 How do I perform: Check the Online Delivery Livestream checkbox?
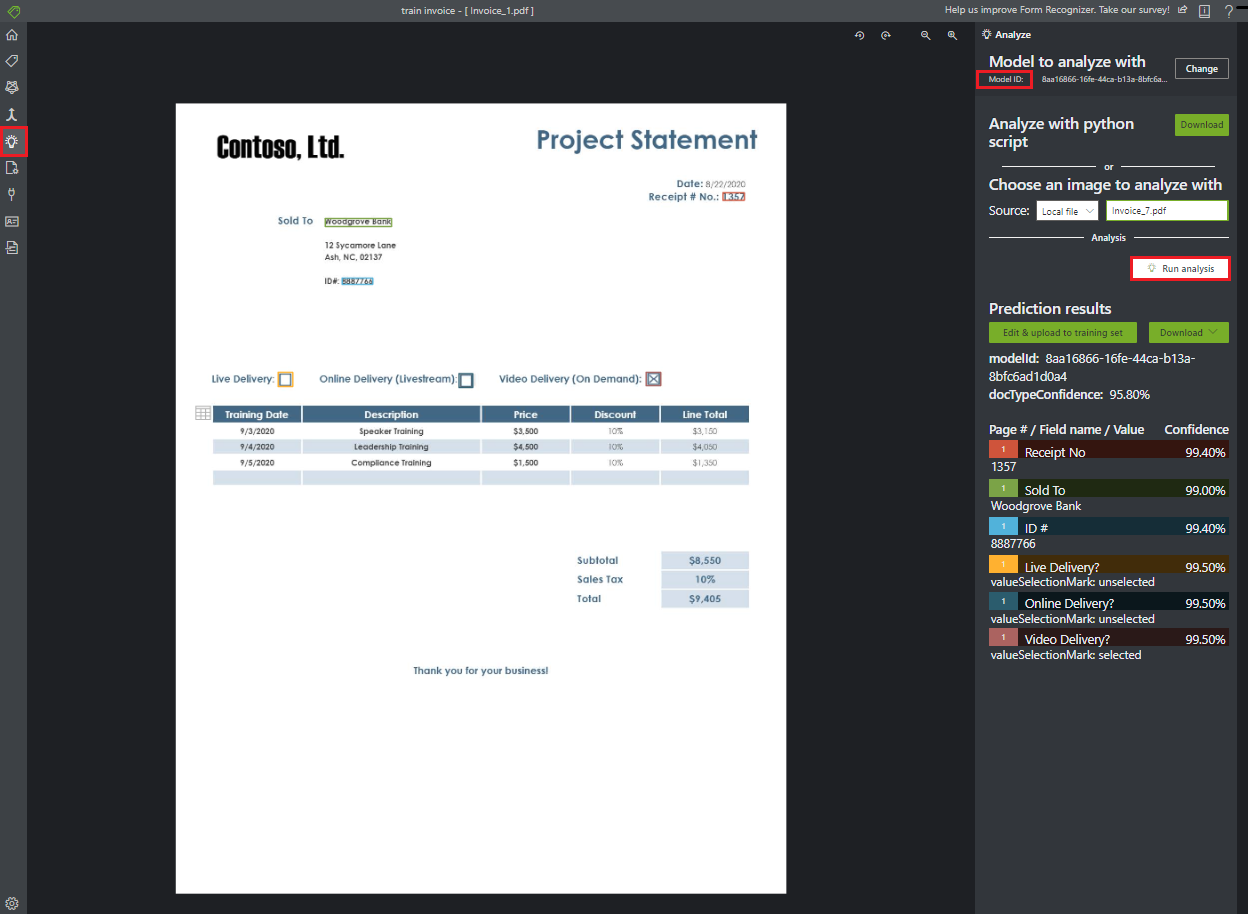(x=466, y=379)
